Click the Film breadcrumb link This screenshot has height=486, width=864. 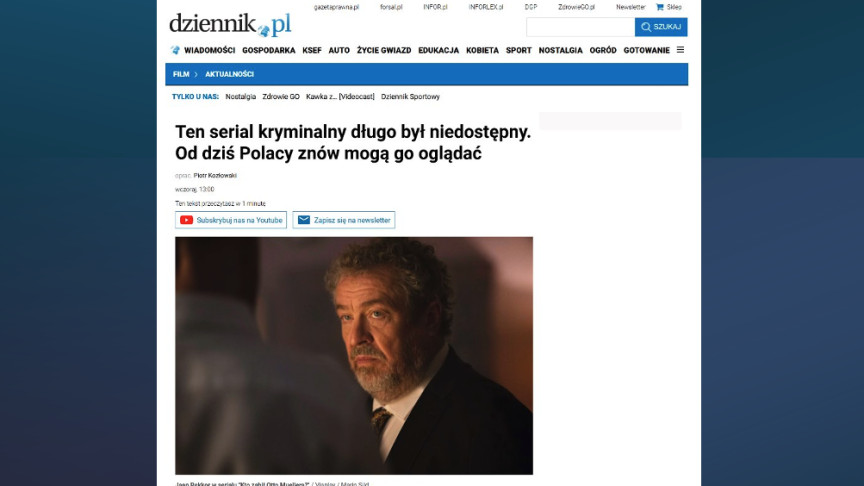point(181,74)
